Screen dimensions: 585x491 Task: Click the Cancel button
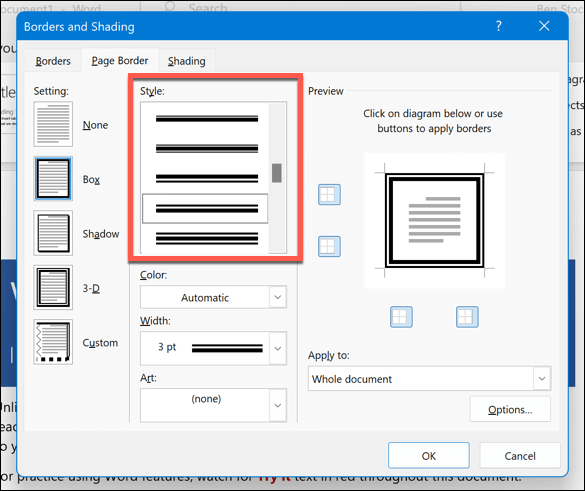[x=520, y=456]
